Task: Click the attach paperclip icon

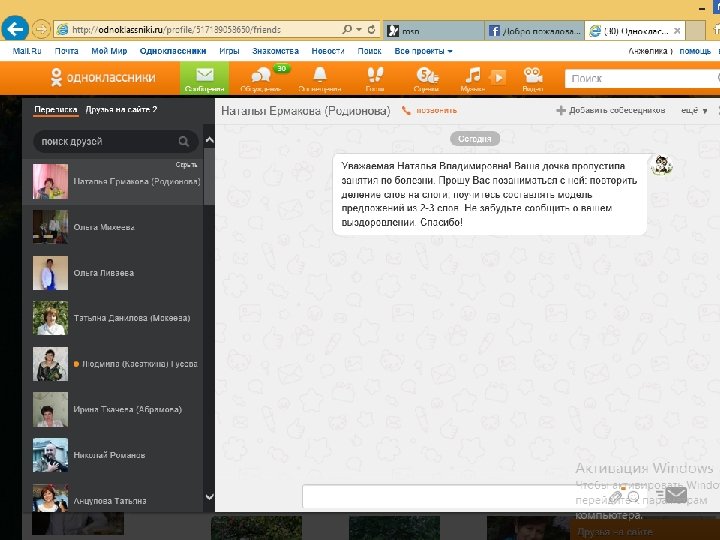Action: click(x=615, y=496)
